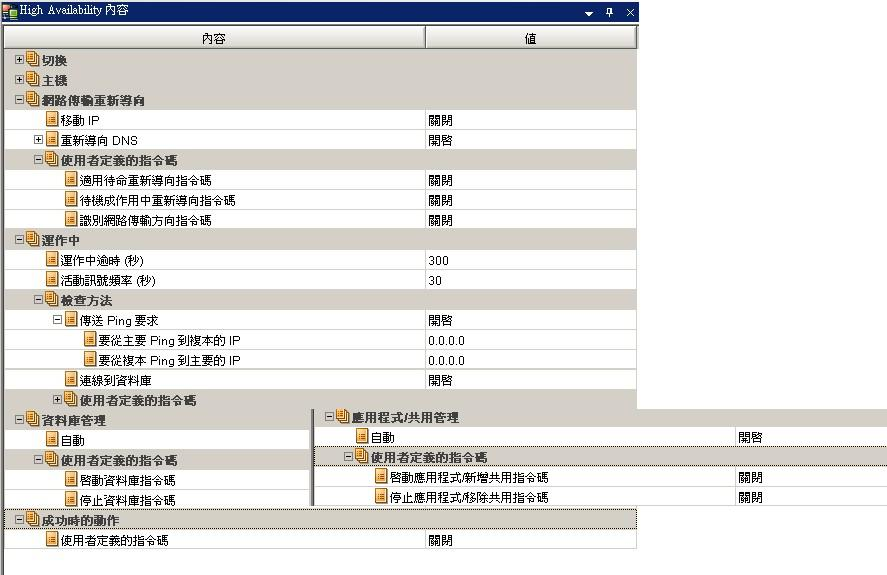Collapse the 應用程式/共用管理 group
887x575 pixels.
(329, 417)
